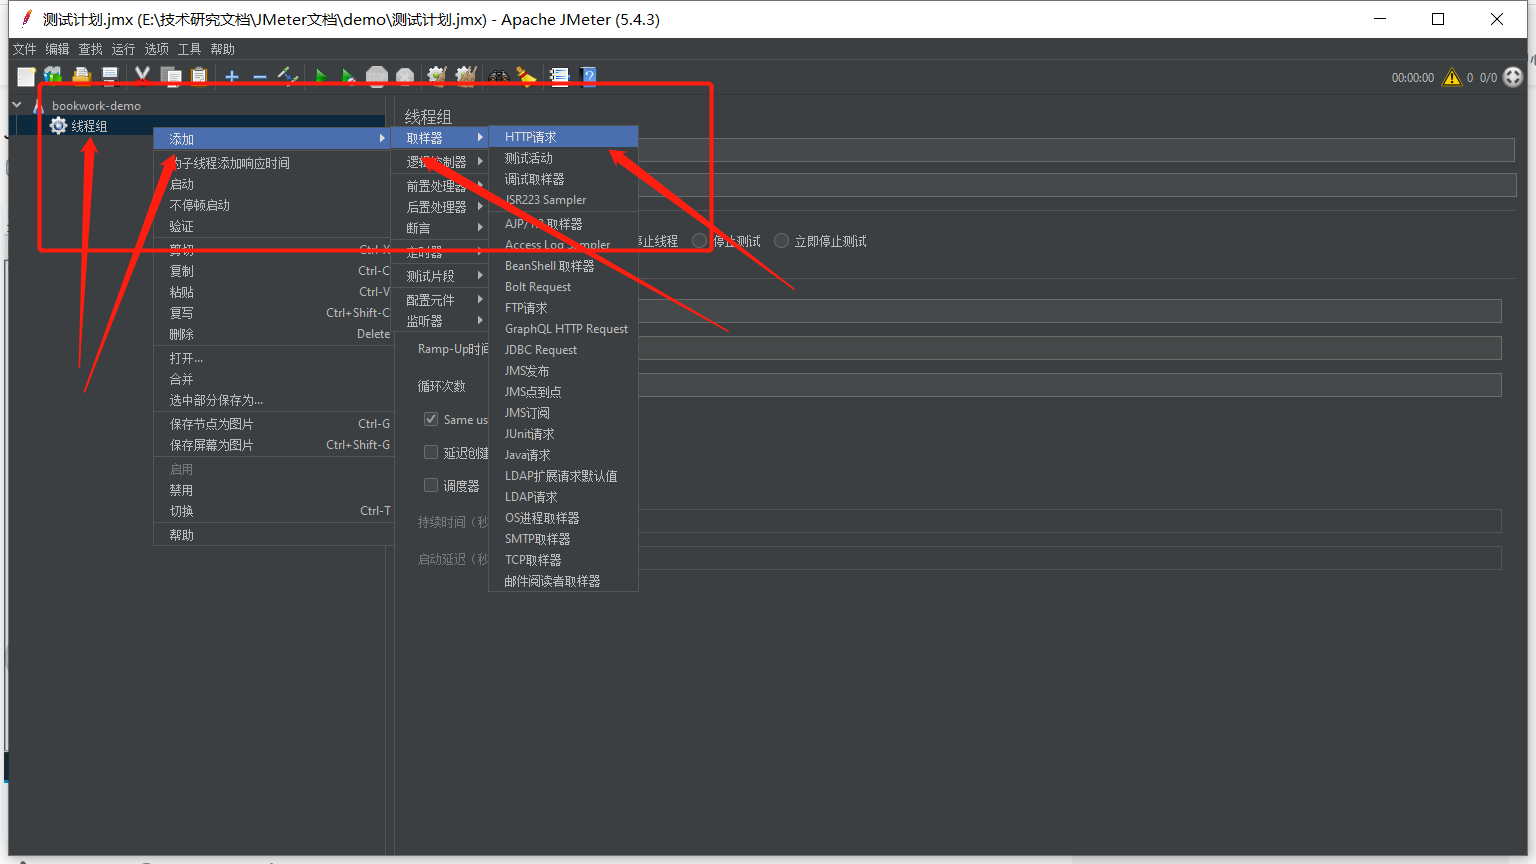Image resolution: width=1536 pixels, height=864 pixels.
Task: Start the test with green play icon
Action: coord(321,77)
